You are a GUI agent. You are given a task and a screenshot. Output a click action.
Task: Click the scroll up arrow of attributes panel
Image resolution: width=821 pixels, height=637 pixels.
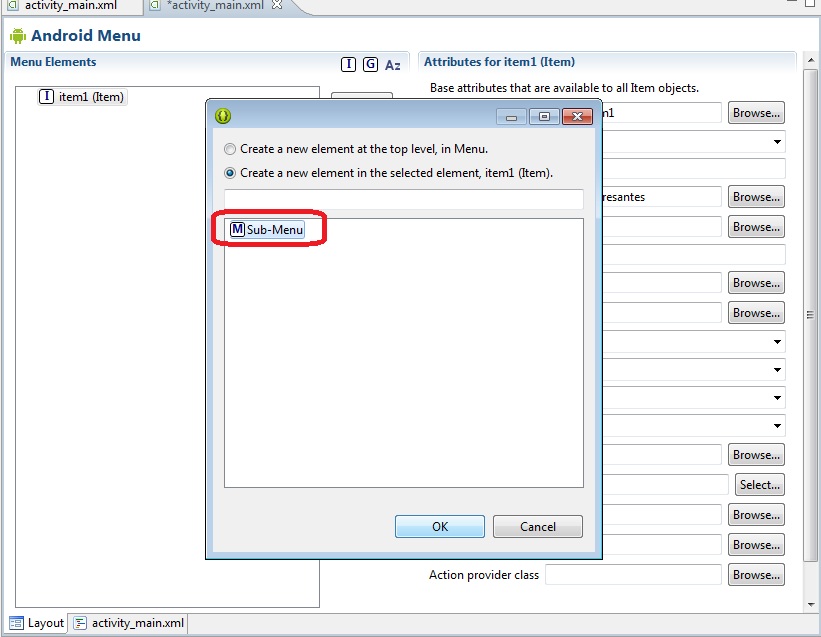click(811, 60)
